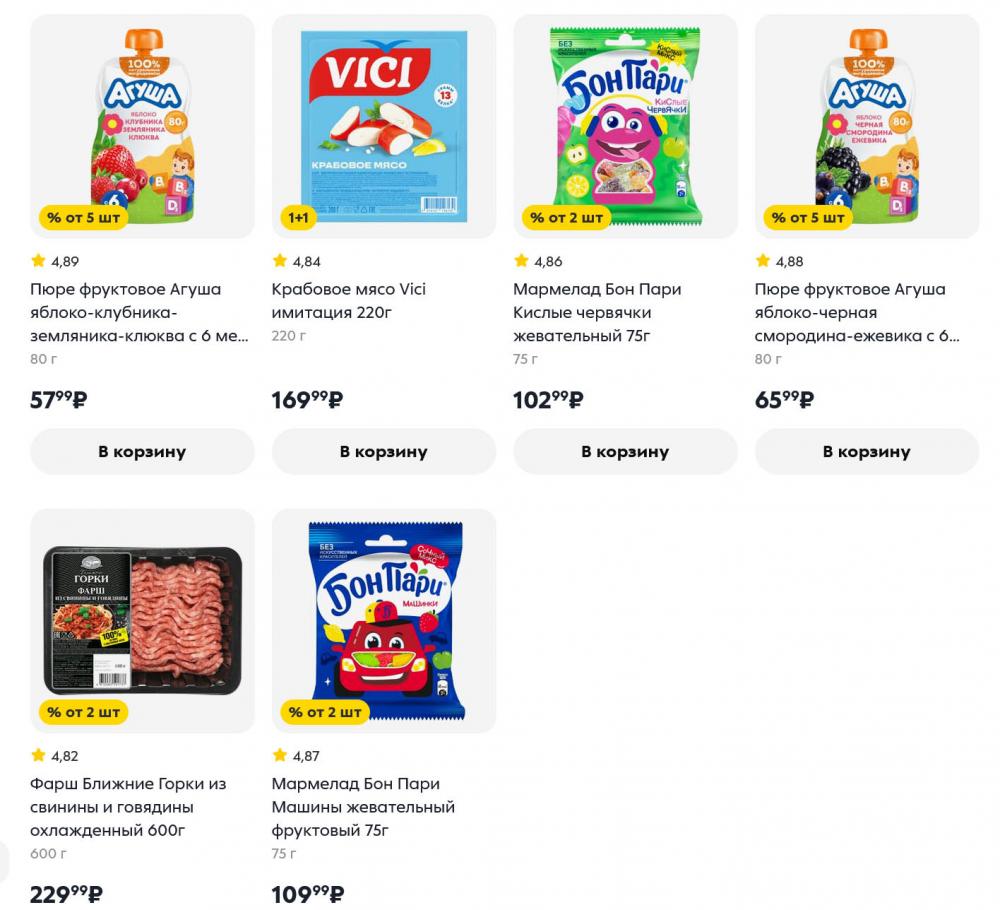The width and height of the screenshot is (1000, 910).
Task: Add Агуша клубника-земляника-клюква puree to cart
Action: pos(142,451)
